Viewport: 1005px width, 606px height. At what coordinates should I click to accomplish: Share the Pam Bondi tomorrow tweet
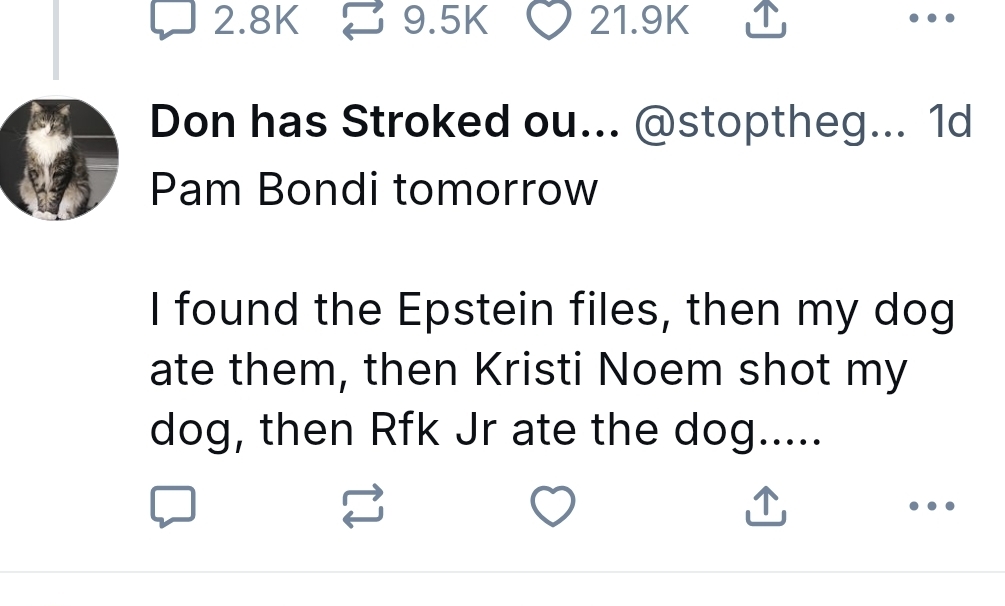click(766, 506)
